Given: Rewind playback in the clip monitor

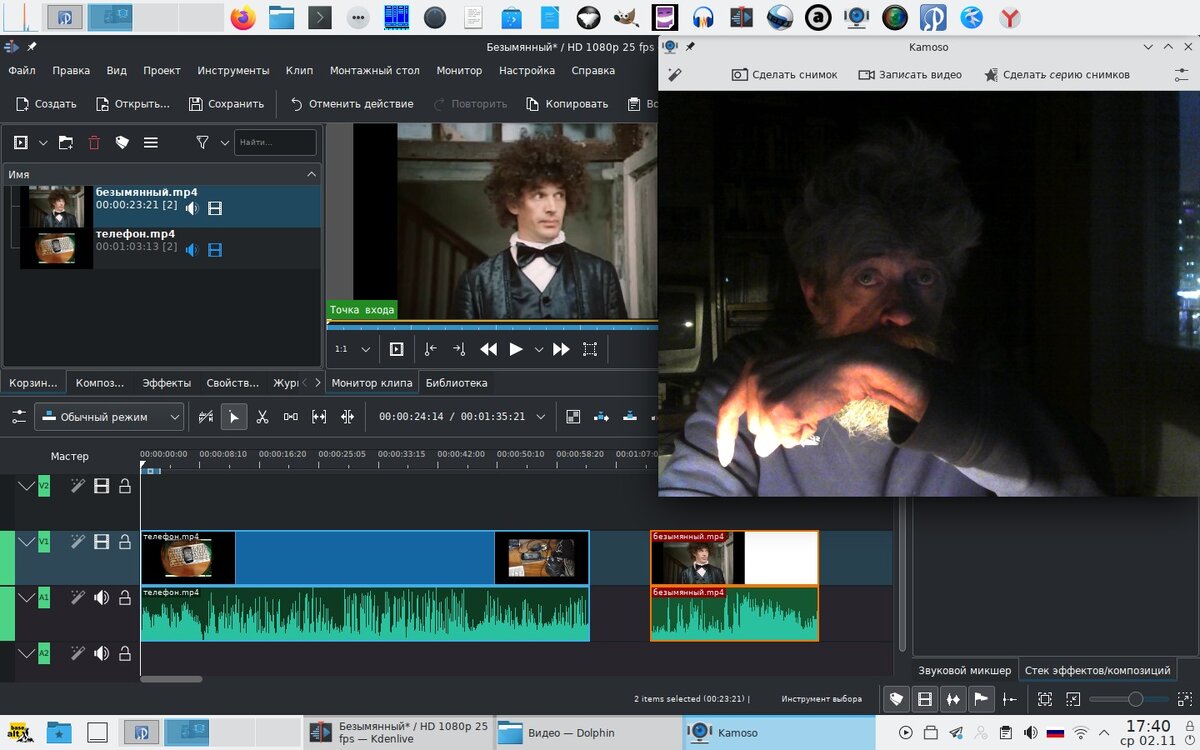Looking at the screenshot, I should (x=488, y=349).
